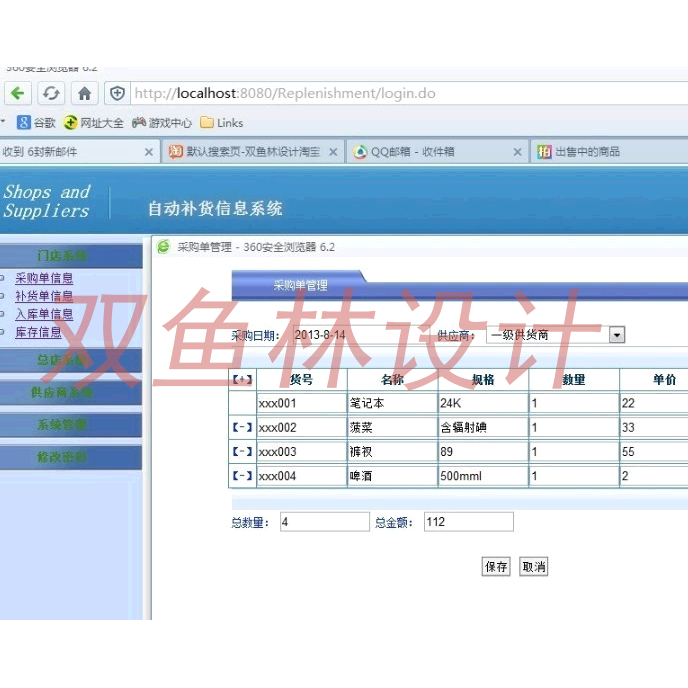Remove row xxx003 with its 【-】 icon

242,451
